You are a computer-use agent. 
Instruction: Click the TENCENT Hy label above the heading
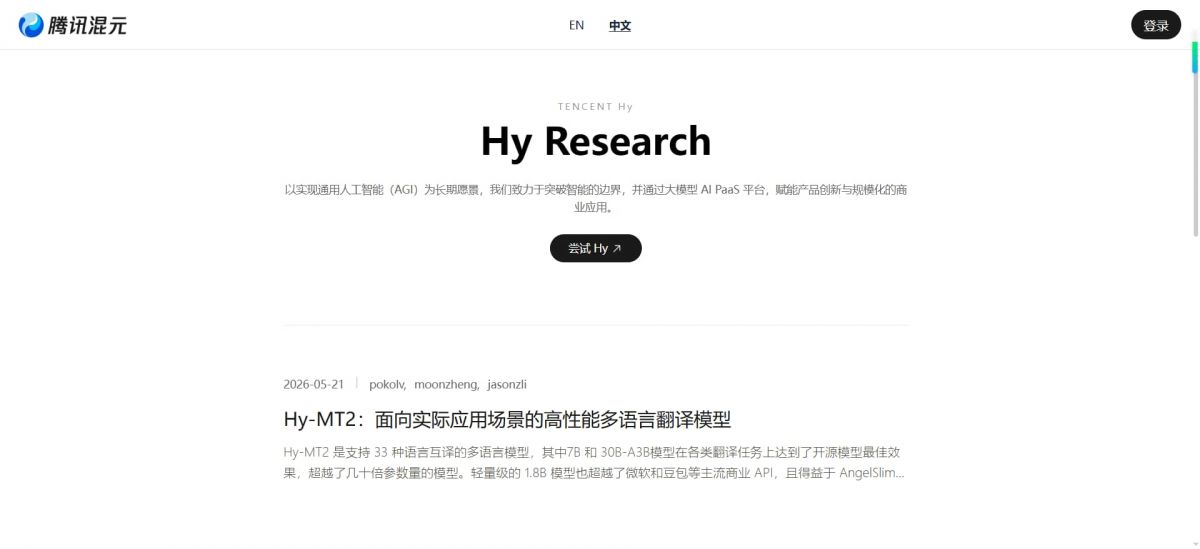596,107
